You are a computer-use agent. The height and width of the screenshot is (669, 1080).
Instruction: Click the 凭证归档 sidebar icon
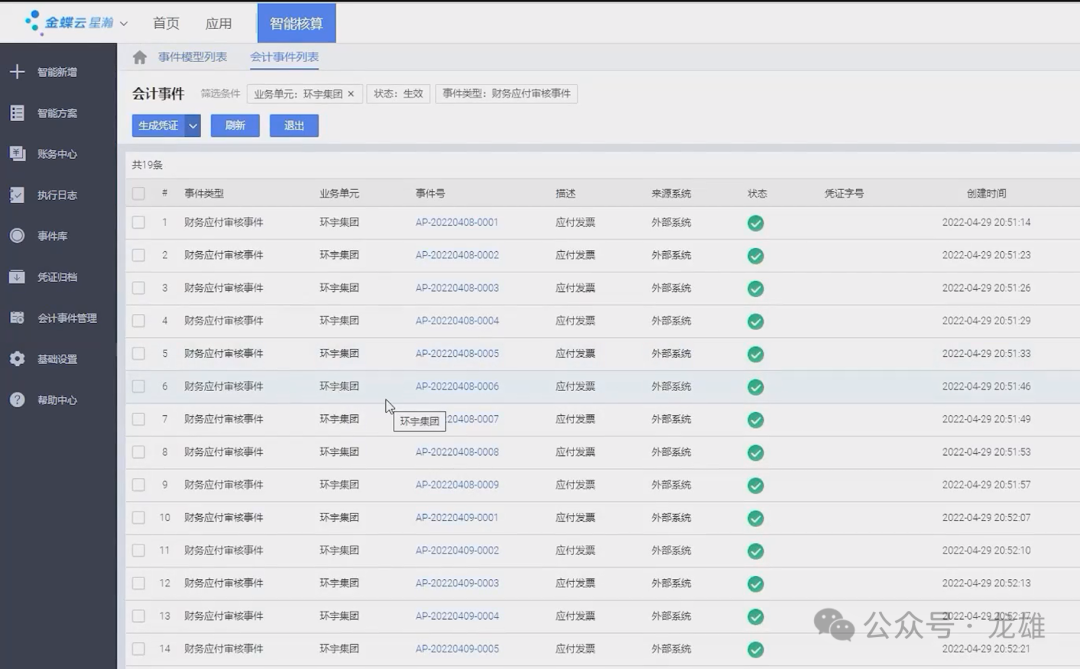[x=17, y=277]
